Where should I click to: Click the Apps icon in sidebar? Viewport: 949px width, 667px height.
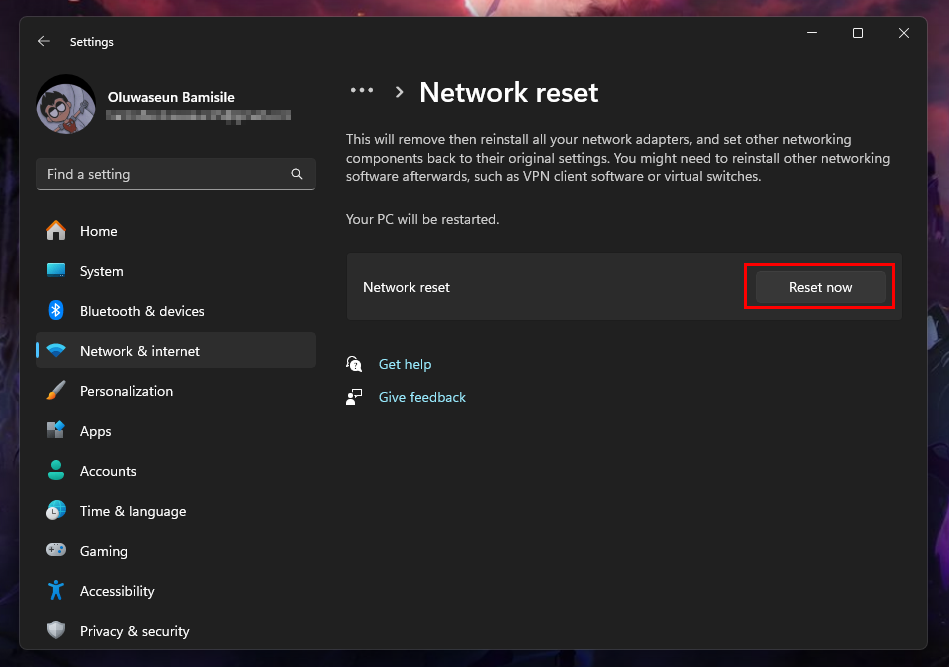point(56,431)
